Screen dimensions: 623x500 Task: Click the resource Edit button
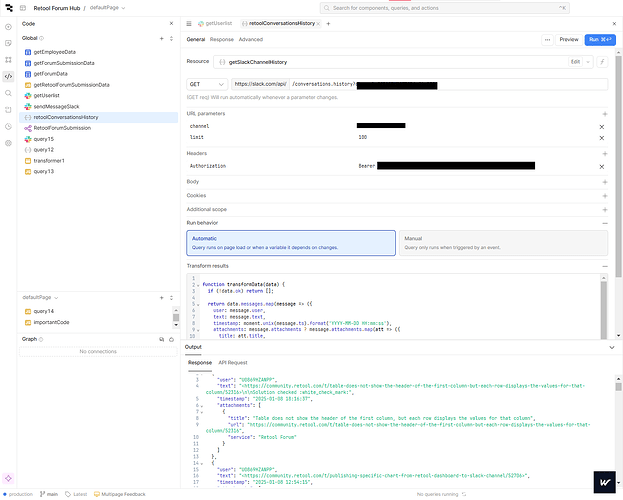pos(575,62)
